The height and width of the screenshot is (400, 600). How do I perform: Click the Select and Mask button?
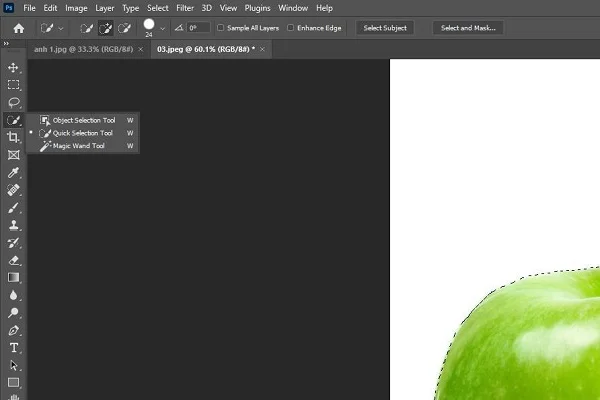468,28
